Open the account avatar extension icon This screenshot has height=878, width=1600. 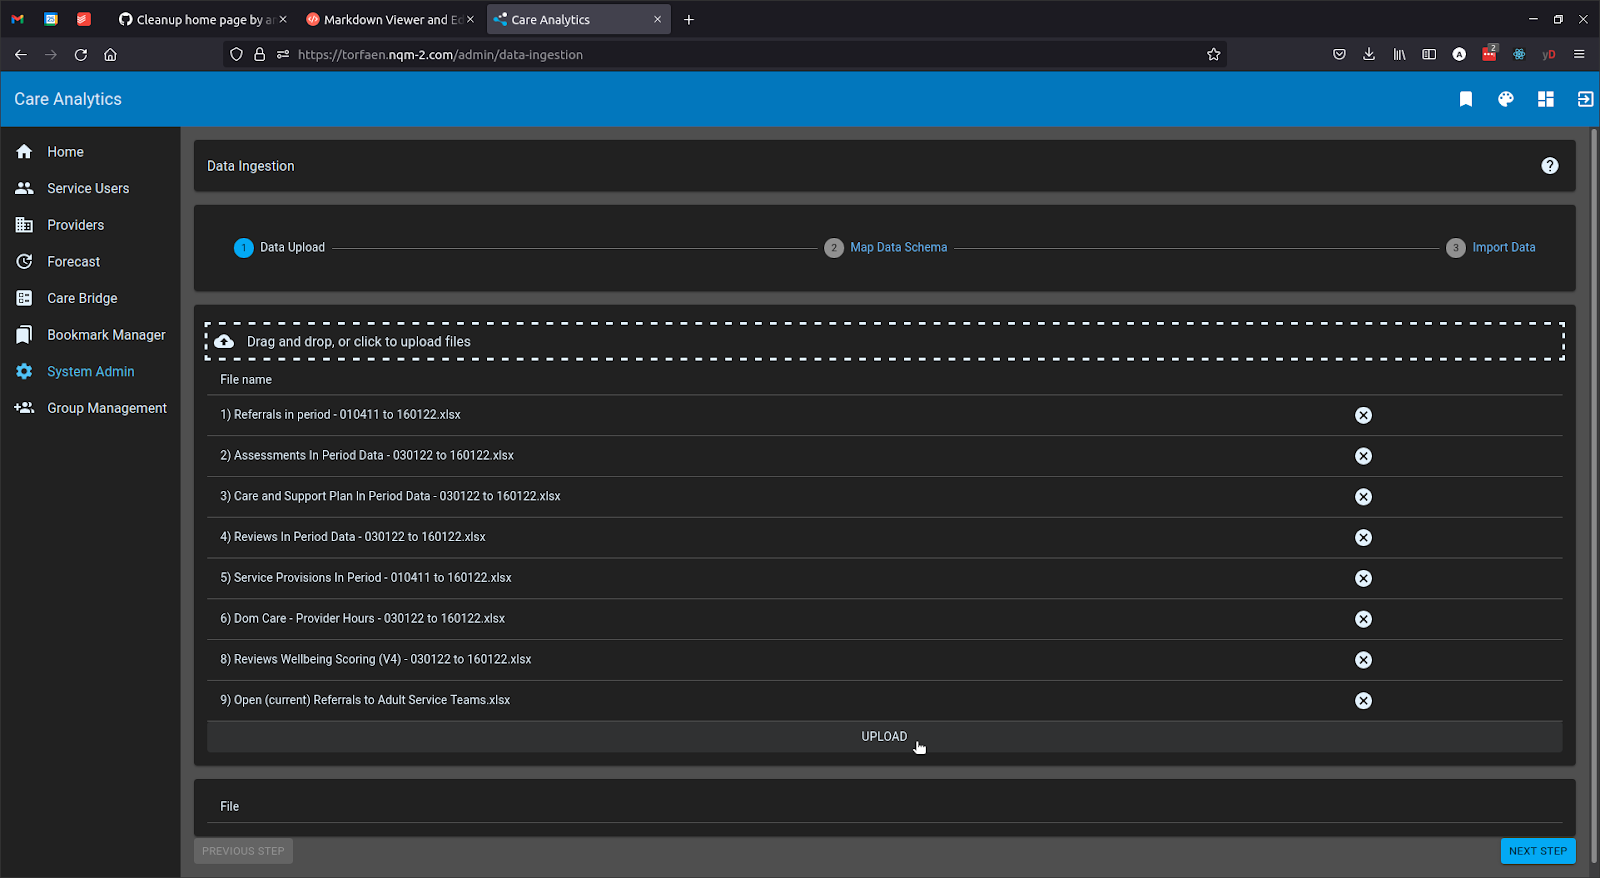coord(1459,55)
